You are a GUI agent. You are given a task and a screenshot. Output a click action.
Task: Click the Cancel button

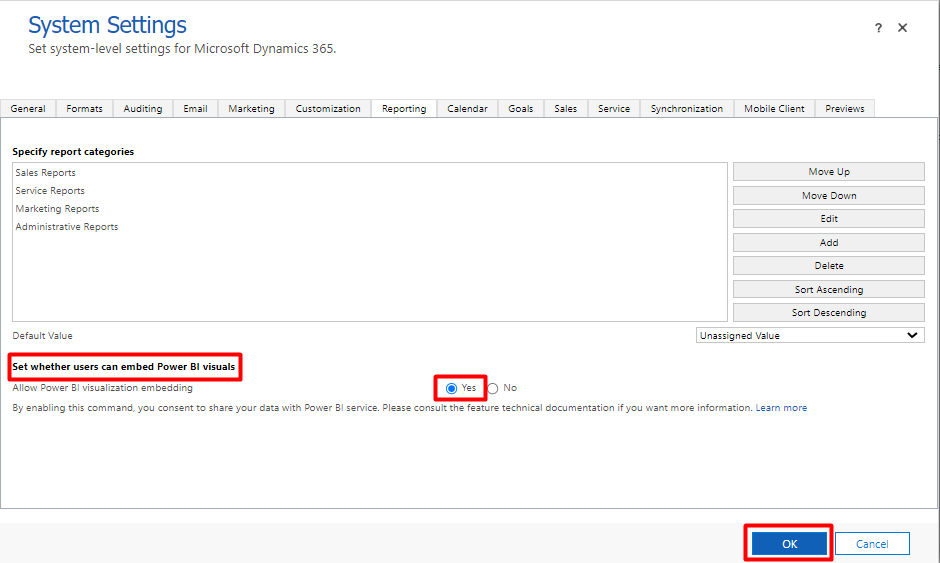[x=872, y=544]
